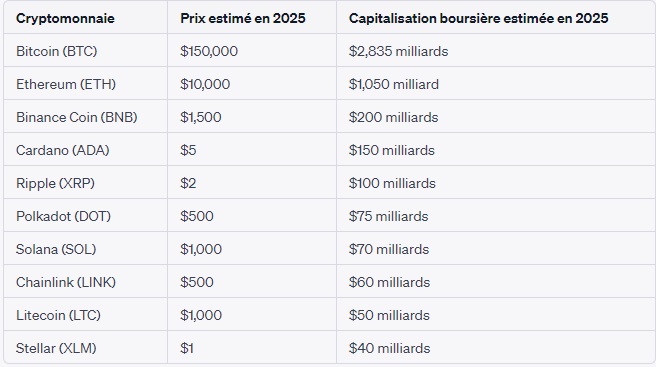Viewport: 656px width, 367px height.
Task: Select the $2,835 milliards cell
Action: coord(398,51)
